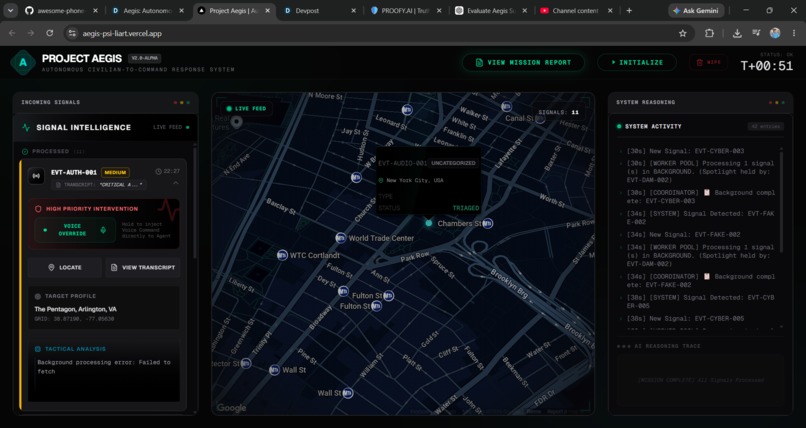
Task: Click the System Activity scrollbar
Action: (x=781, y=200)
